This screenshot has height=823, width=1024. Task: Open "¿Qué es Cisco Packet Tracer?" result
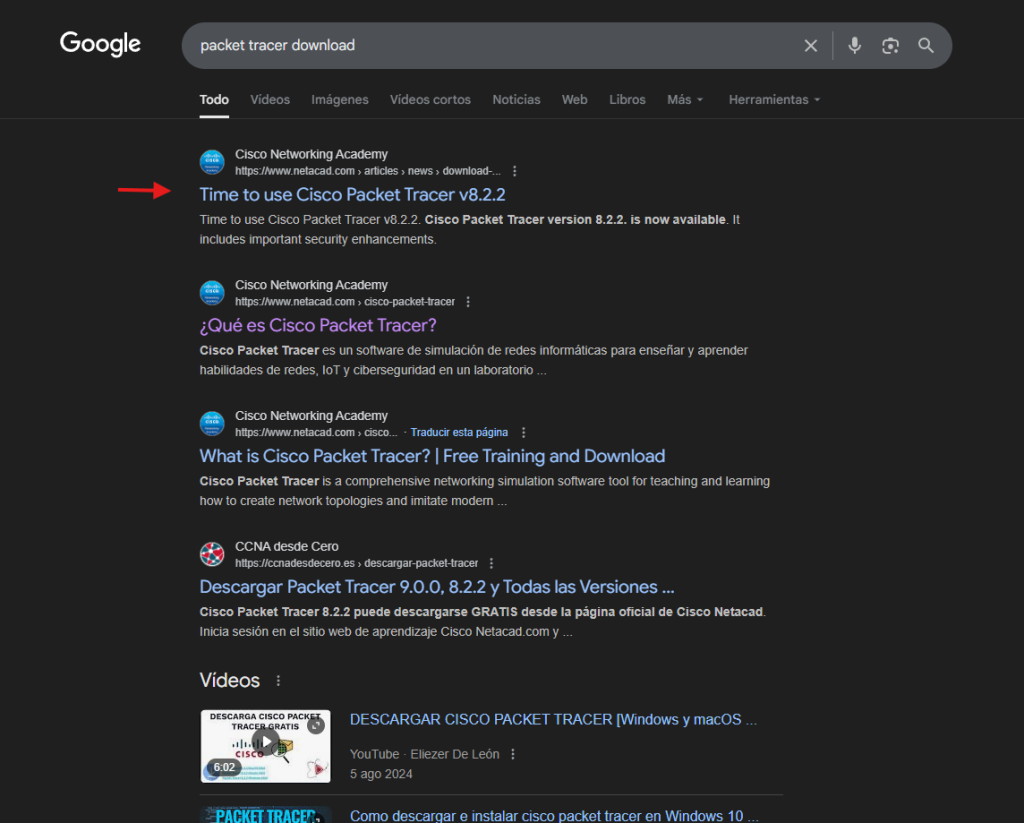click(x=318, y=325)
